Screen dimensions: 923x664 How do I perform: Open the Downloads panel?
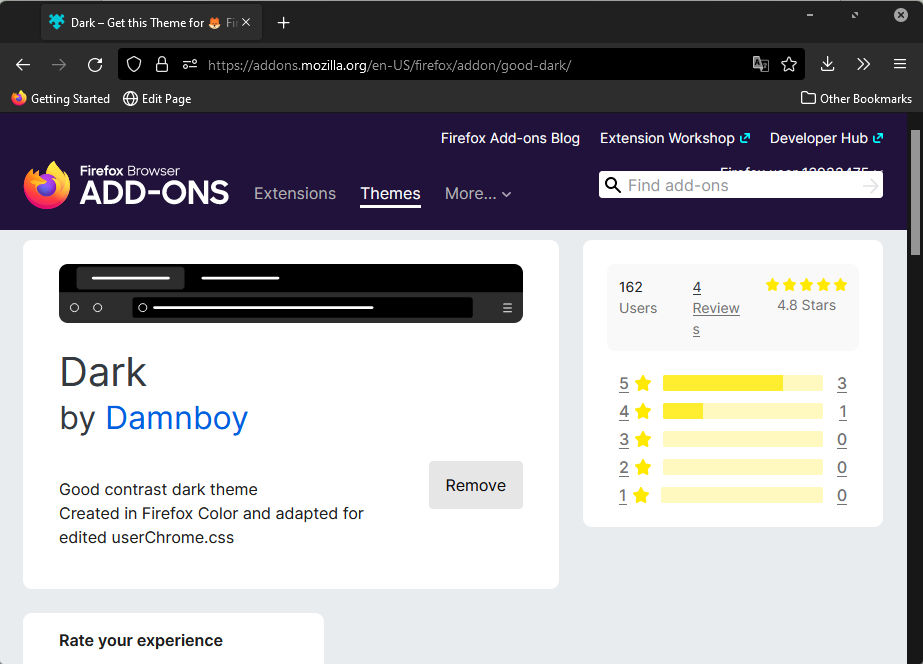click(828, 64)
